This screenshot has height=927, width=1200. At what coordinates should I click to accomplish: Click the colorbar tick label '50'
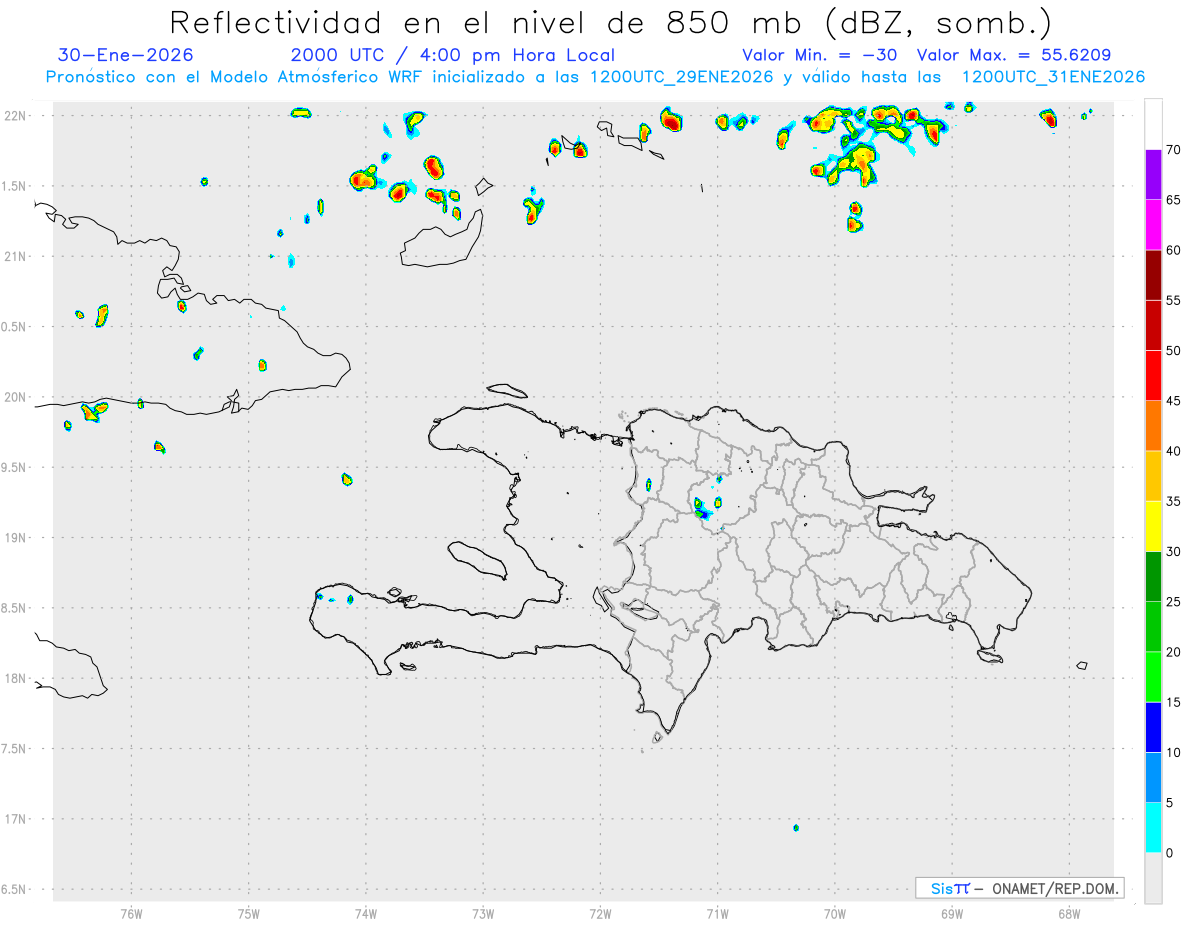(x=1174, y=351)
